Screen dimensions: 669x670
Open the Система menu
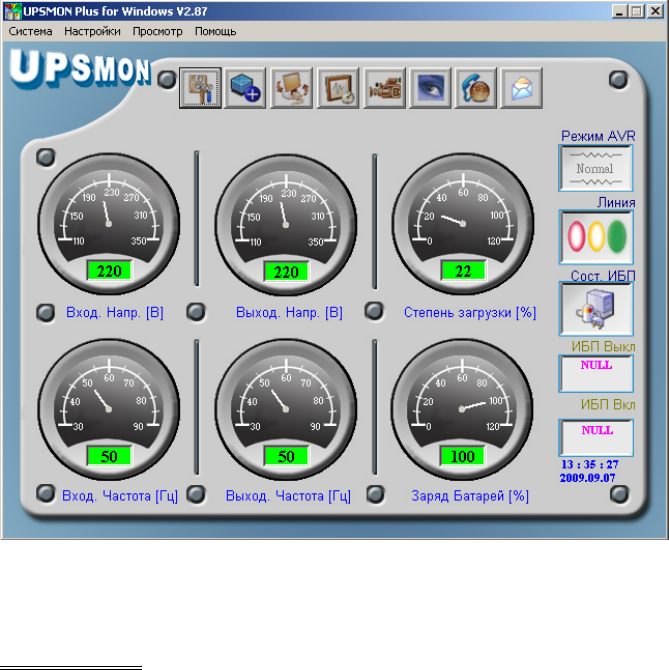pyautogui.click(x=30, y=31)
